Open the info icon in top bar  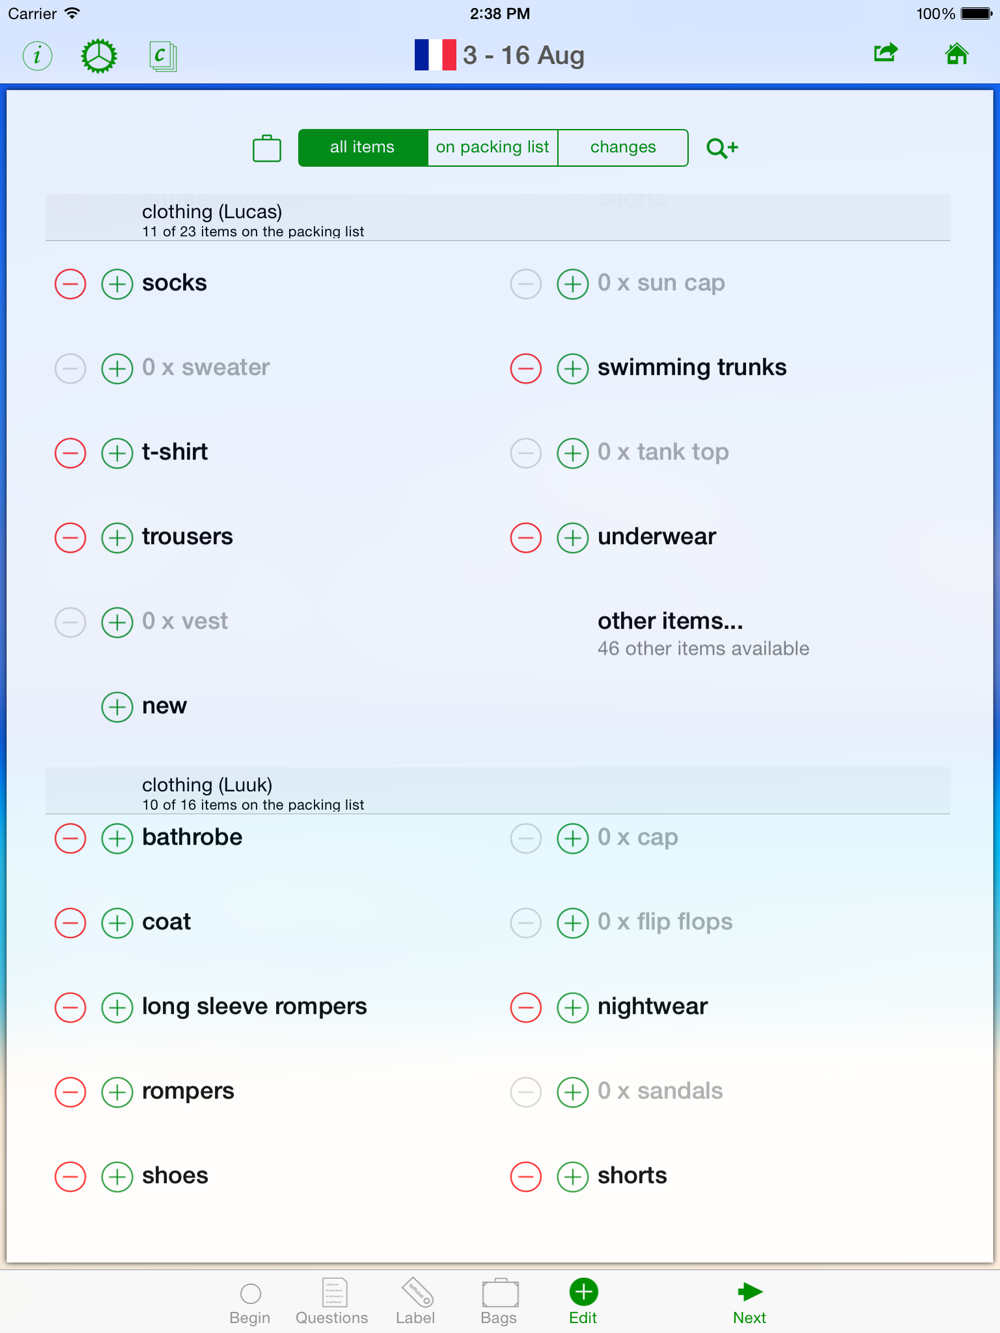[38, 56]
